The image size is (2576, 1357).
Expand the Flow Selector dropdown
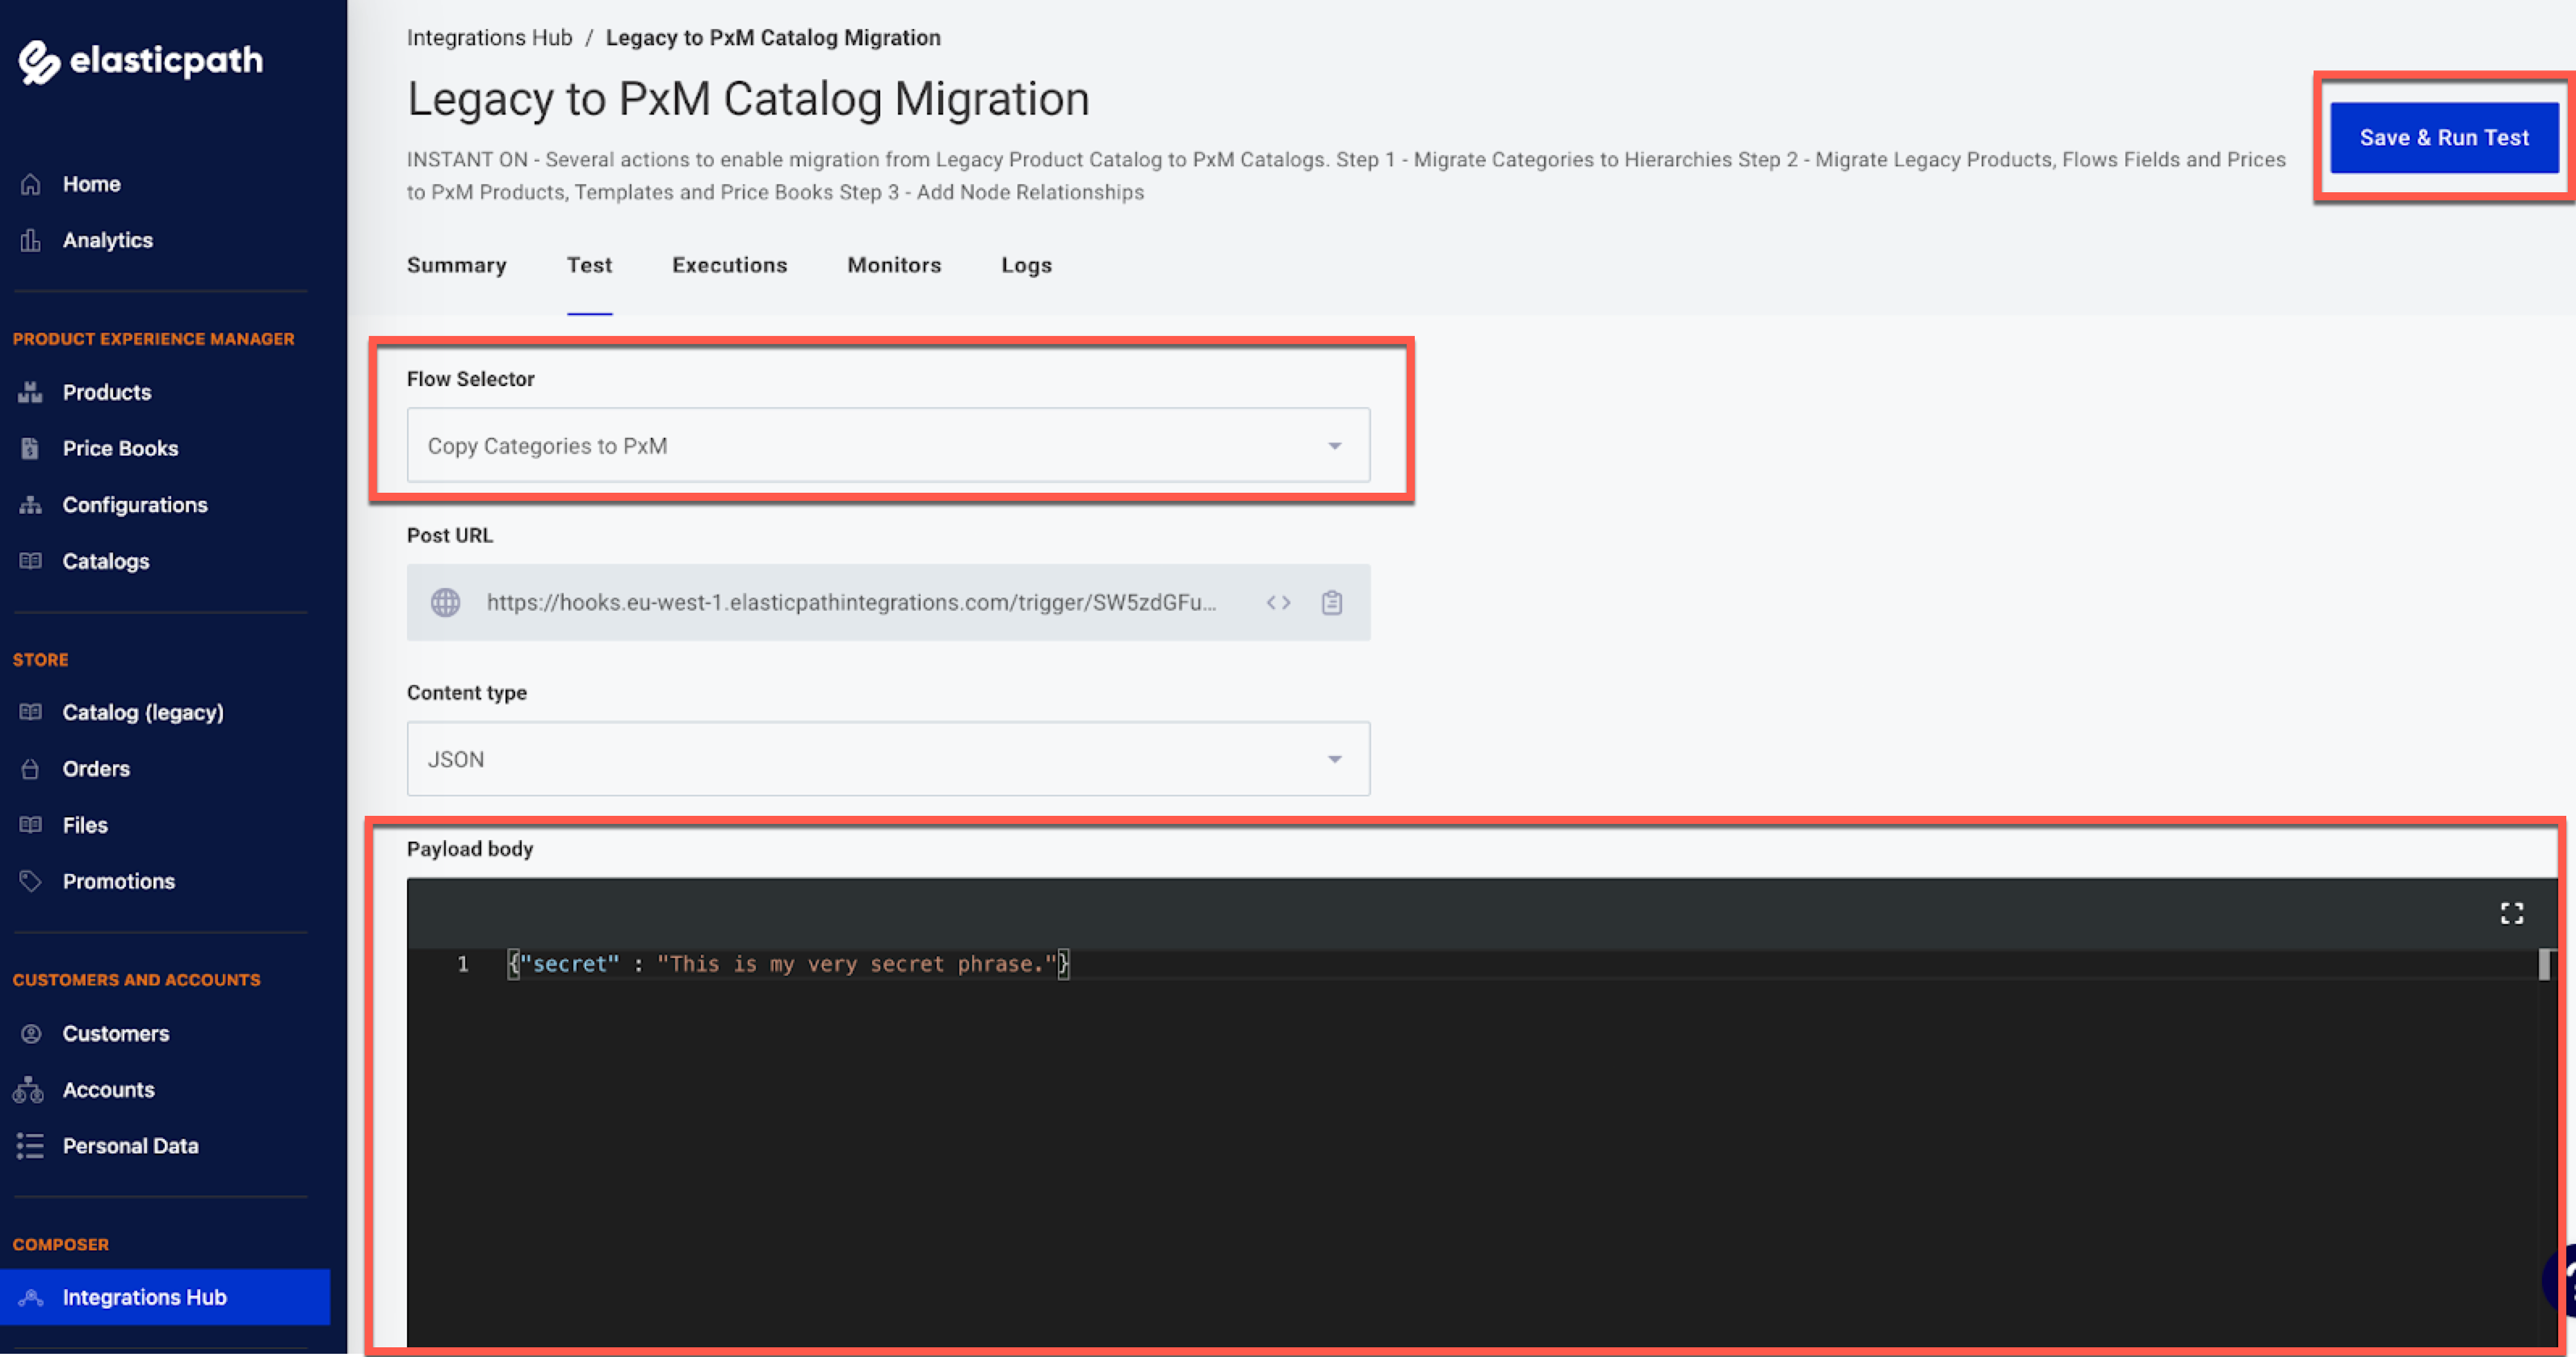click(1334, 445)
